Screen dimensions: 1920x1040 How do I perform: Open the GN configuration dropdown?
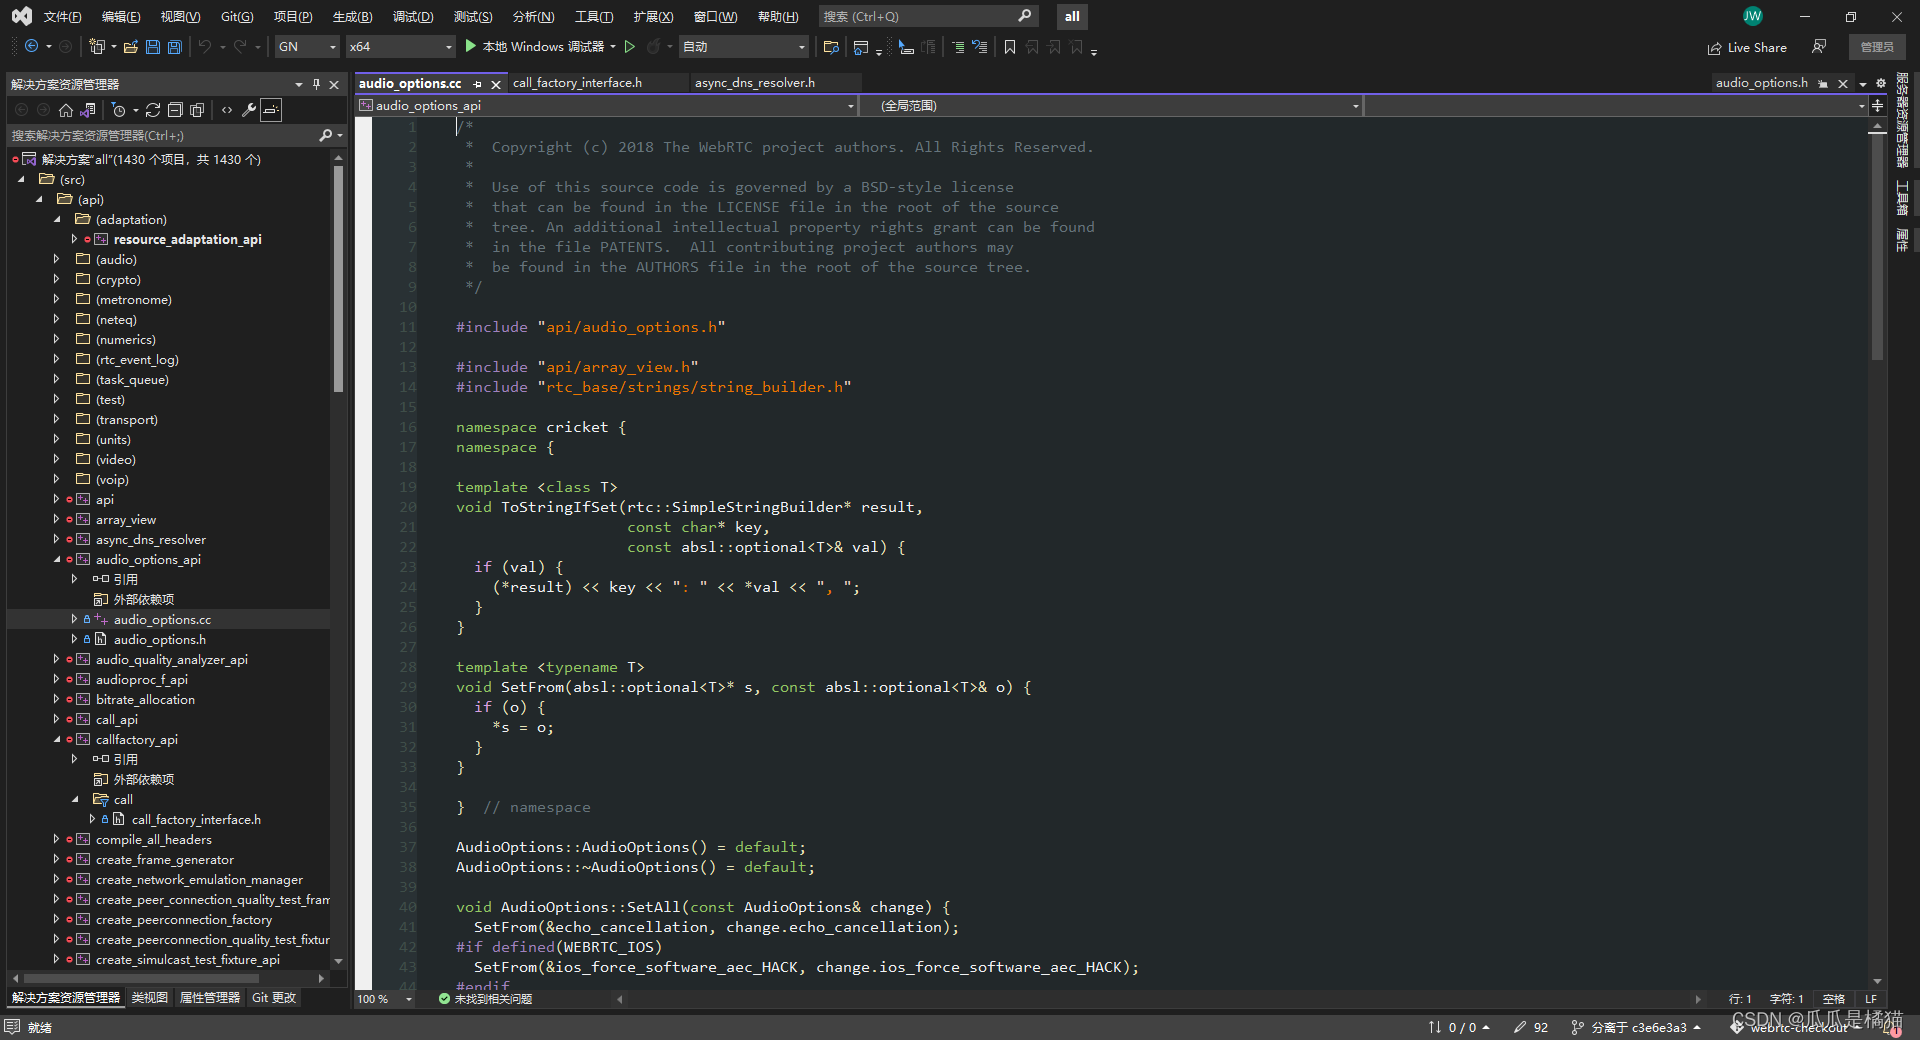tap(307, 47)
